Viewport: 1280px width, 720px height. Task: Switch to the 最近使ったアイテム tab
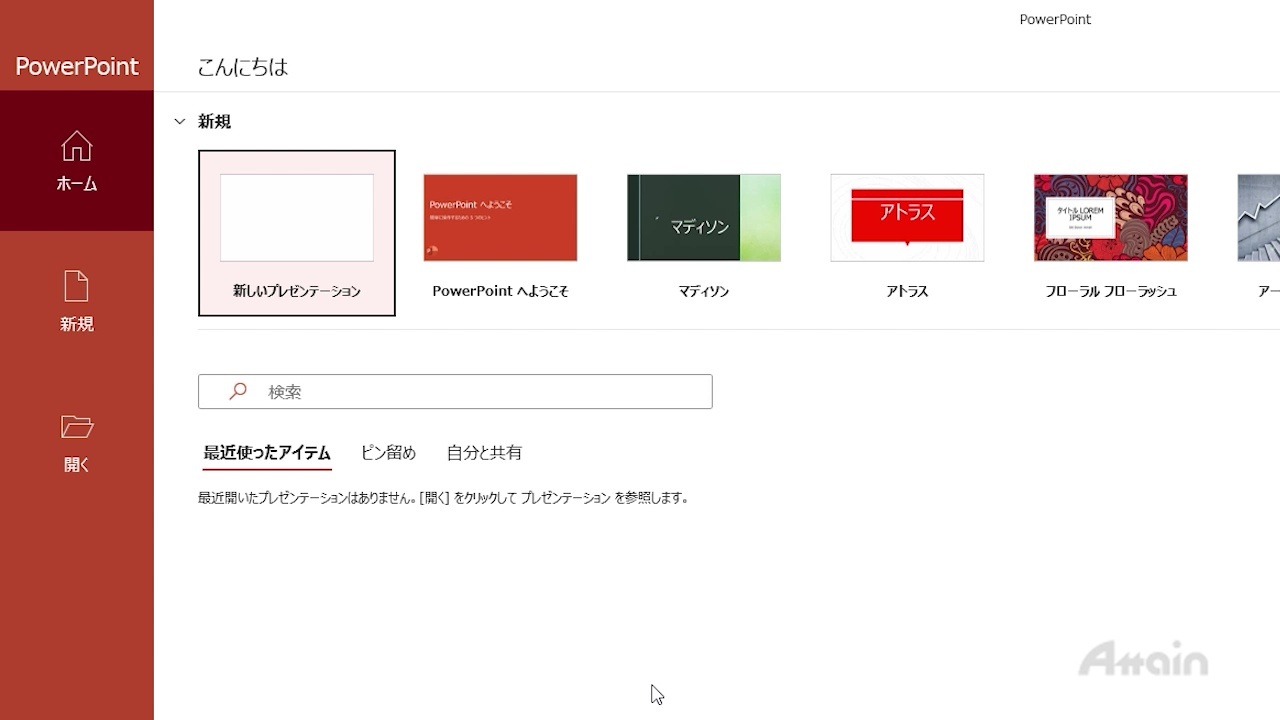(x=267, y=453)
